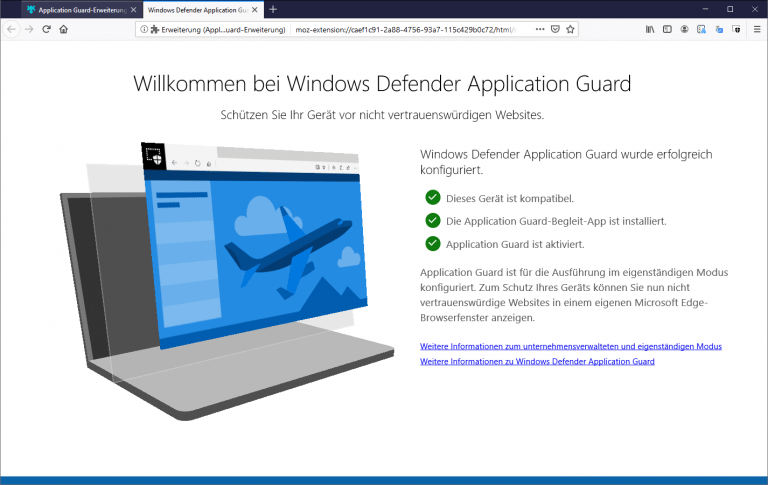Image resolution: width=768 pixels, height=485 pixels.
Task: Click the Firefox back arrow button
Action: (11, 29)
